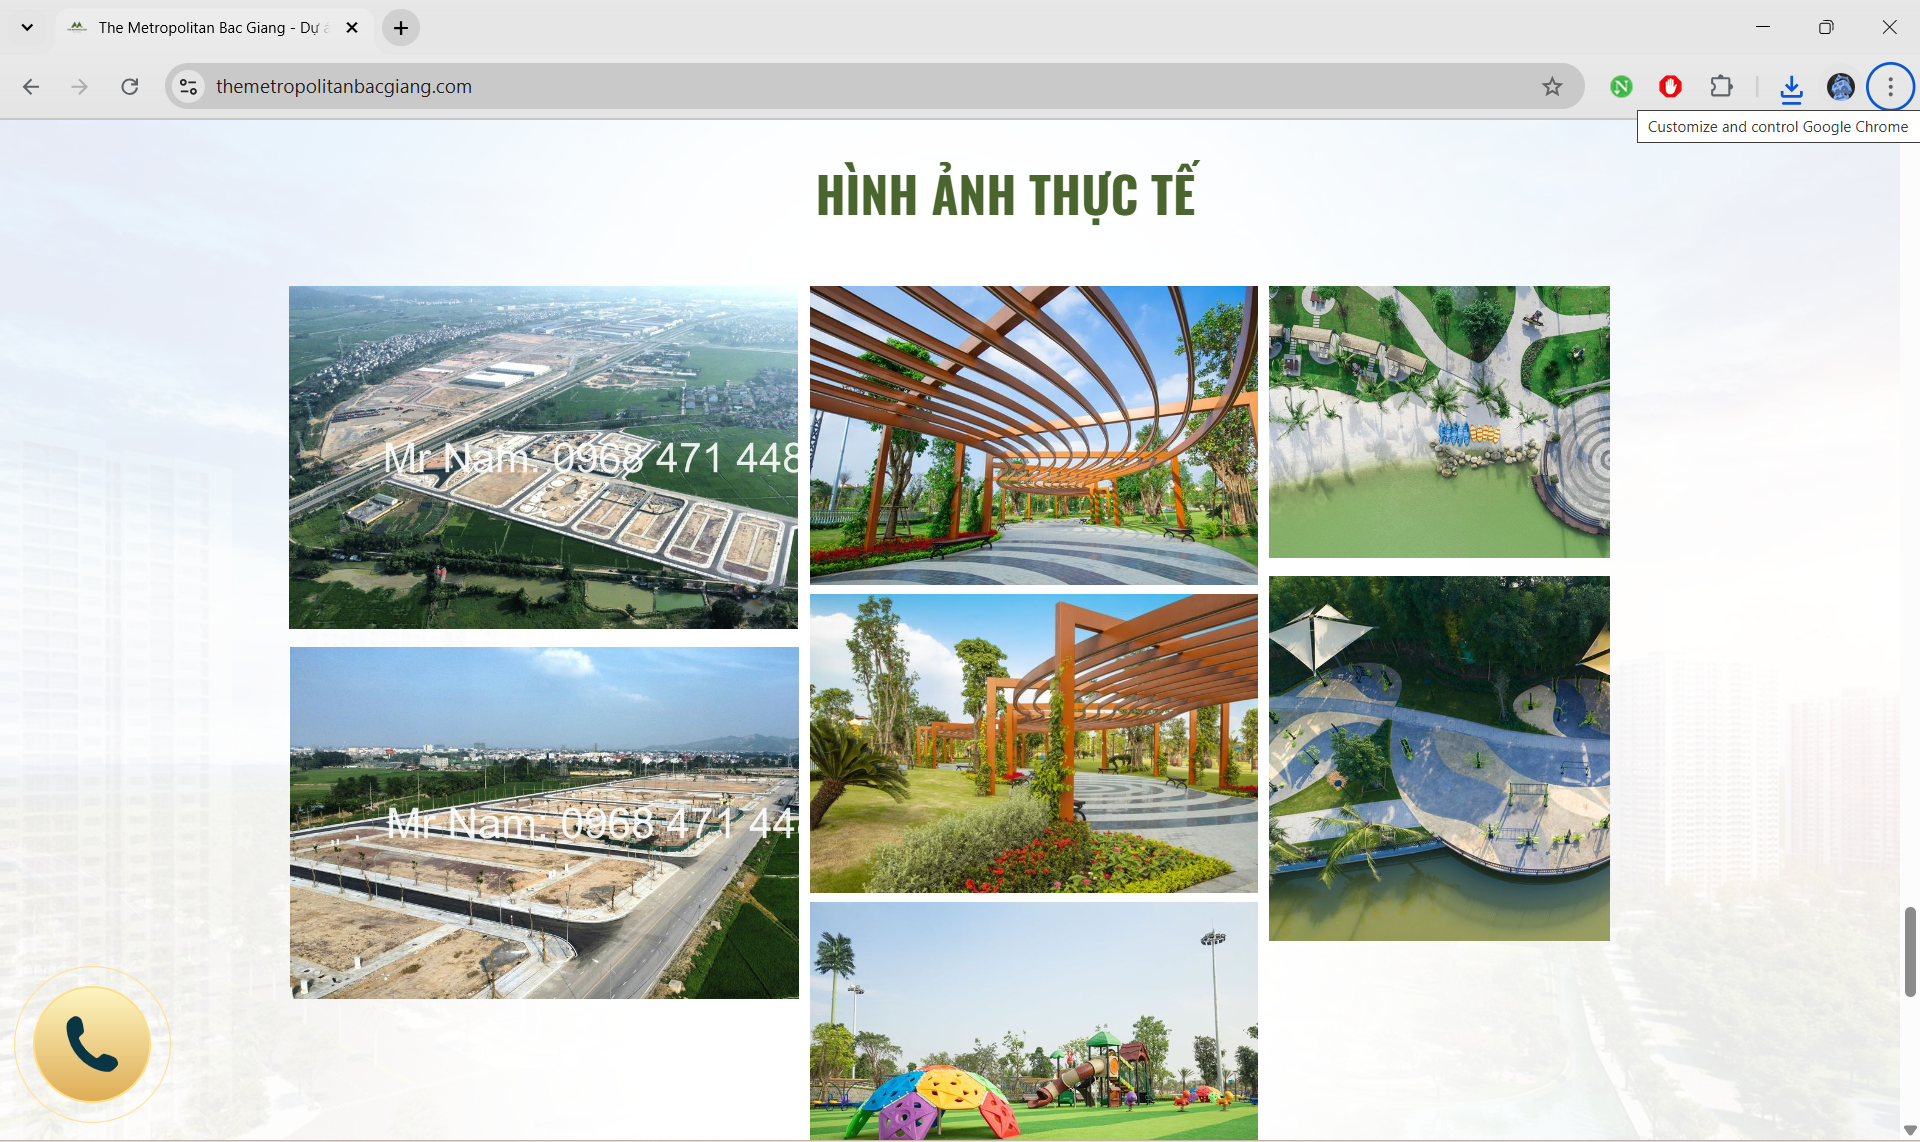Open the Extensions puzzle icon

click(1721, 87)
